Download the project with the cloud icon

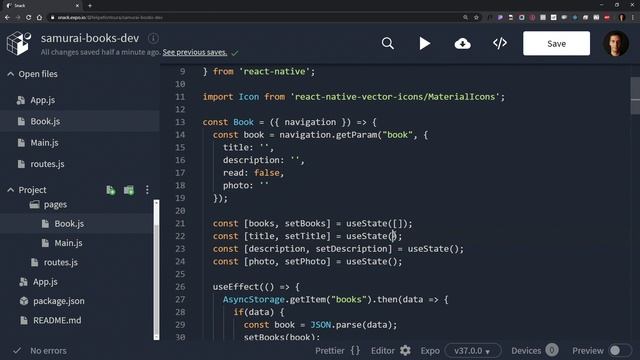(x=462, y=43)
